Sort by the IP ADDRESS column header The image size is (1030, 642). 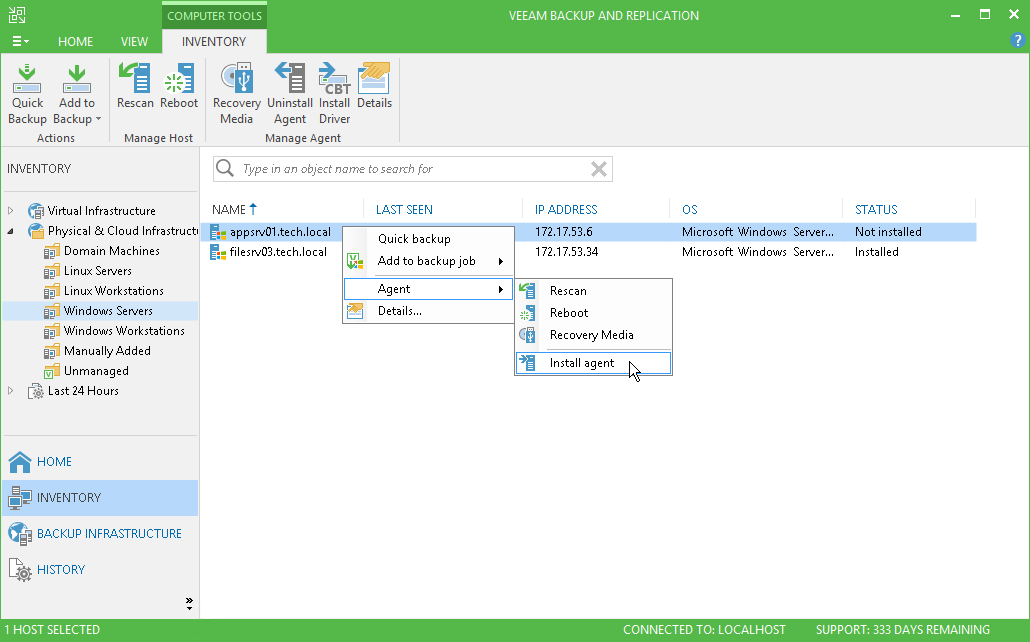tap(566, 210)
